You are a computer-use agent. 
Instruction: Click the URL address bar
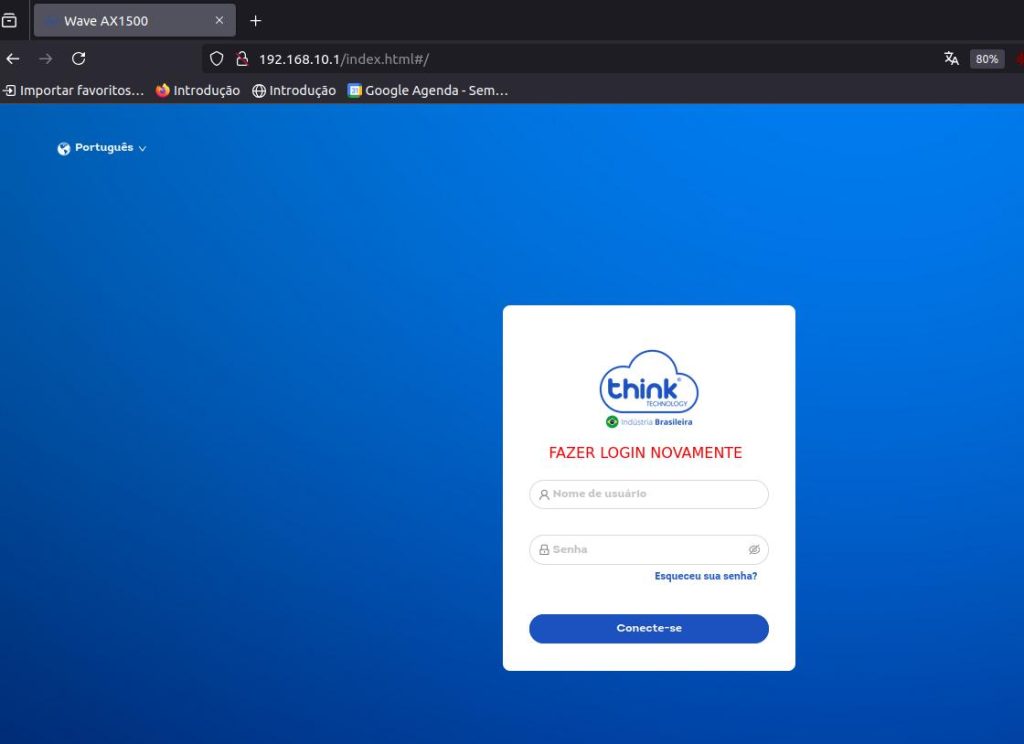pos(568,59)
